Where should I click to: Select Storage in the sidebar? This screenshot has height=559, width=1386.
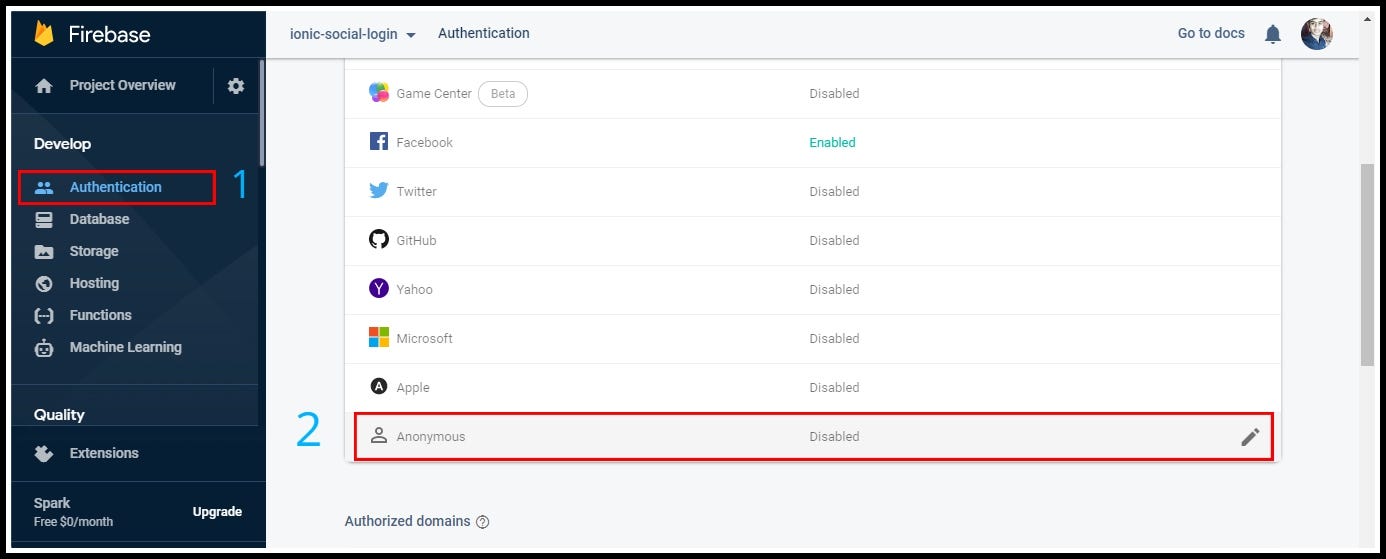point(94,251)
